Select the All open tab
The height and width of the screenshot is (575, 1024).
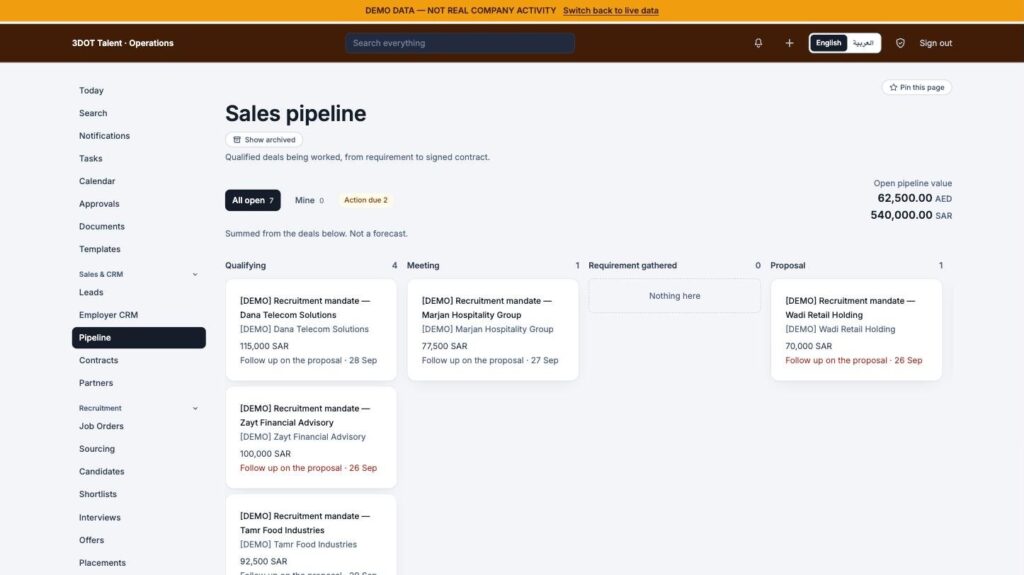(x=253, y=200)
